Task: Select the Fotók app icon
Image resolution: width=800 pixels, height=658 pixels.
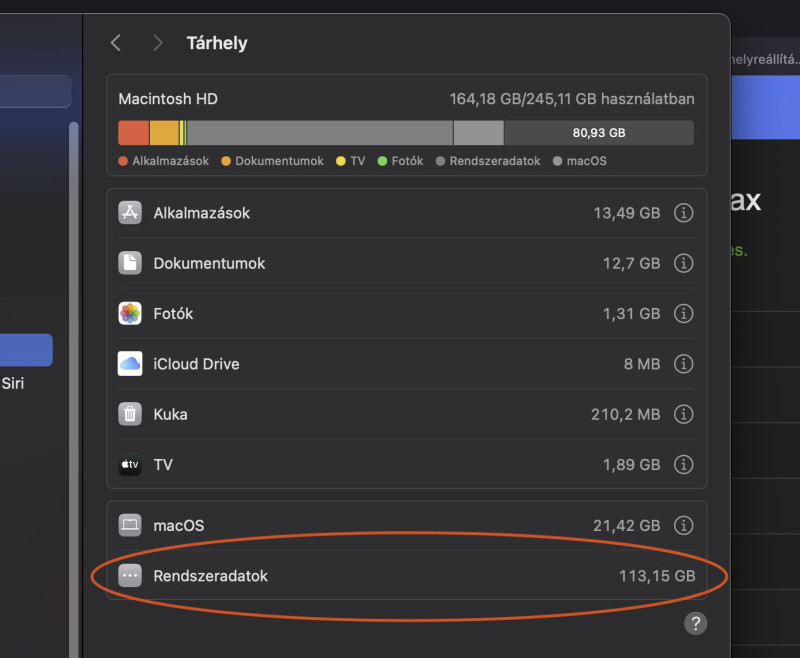Action: pos(130,313)
